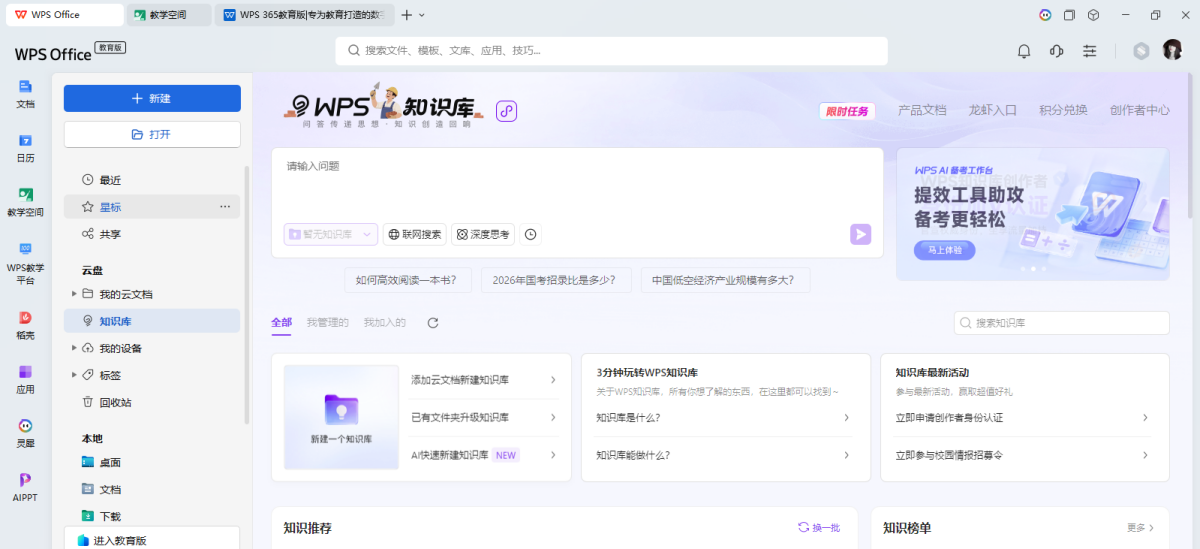Select 共享 in the sidebar

tap(152, 234)
